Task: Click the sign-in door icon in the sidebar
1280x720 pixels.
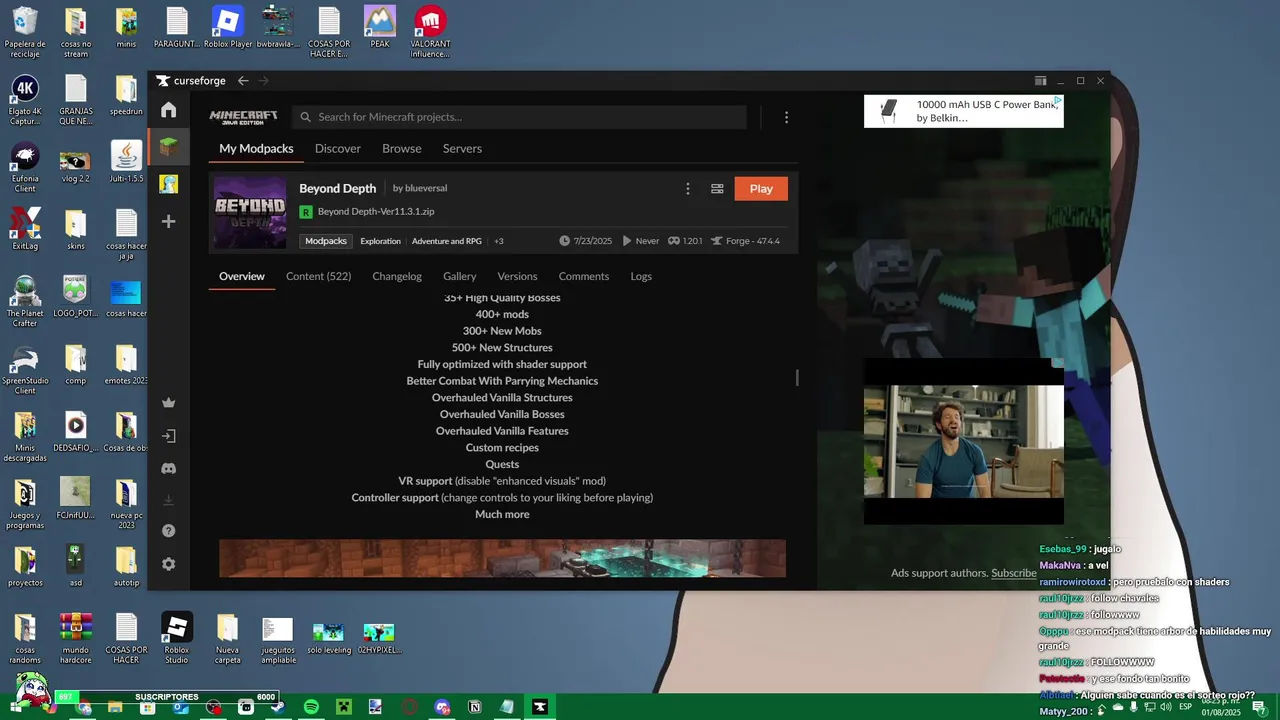Action: coord(168,436)
